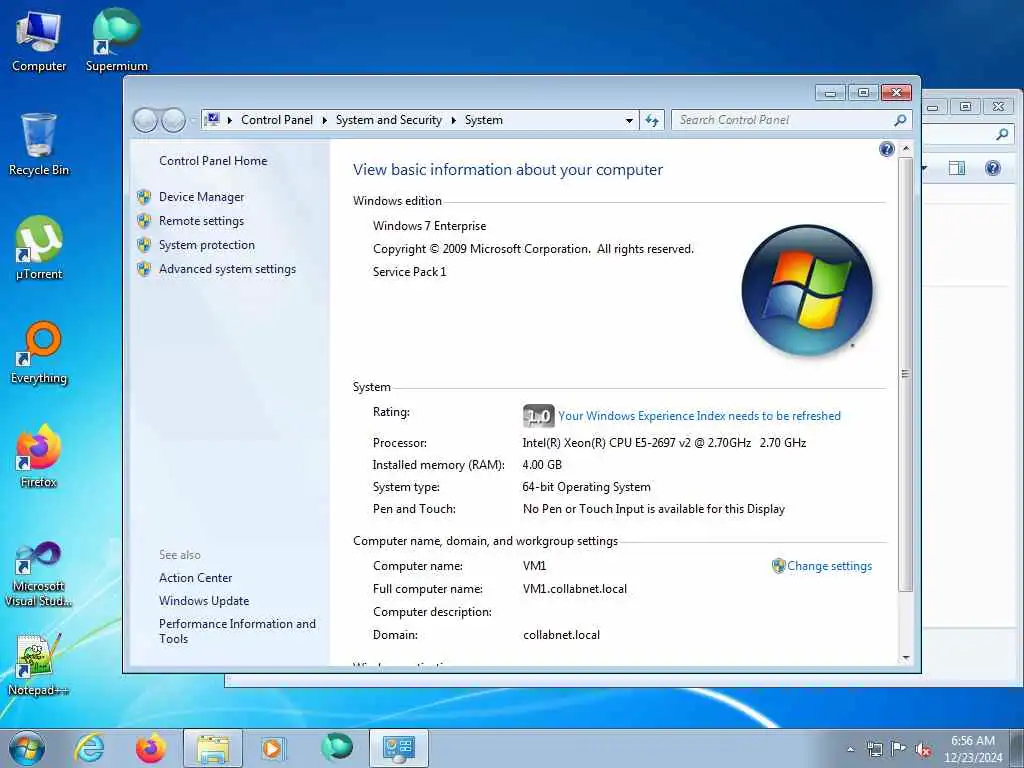Click the search magnifier in Control Panel
Viewport: 1024px width, 768px height.
[900, 120]
